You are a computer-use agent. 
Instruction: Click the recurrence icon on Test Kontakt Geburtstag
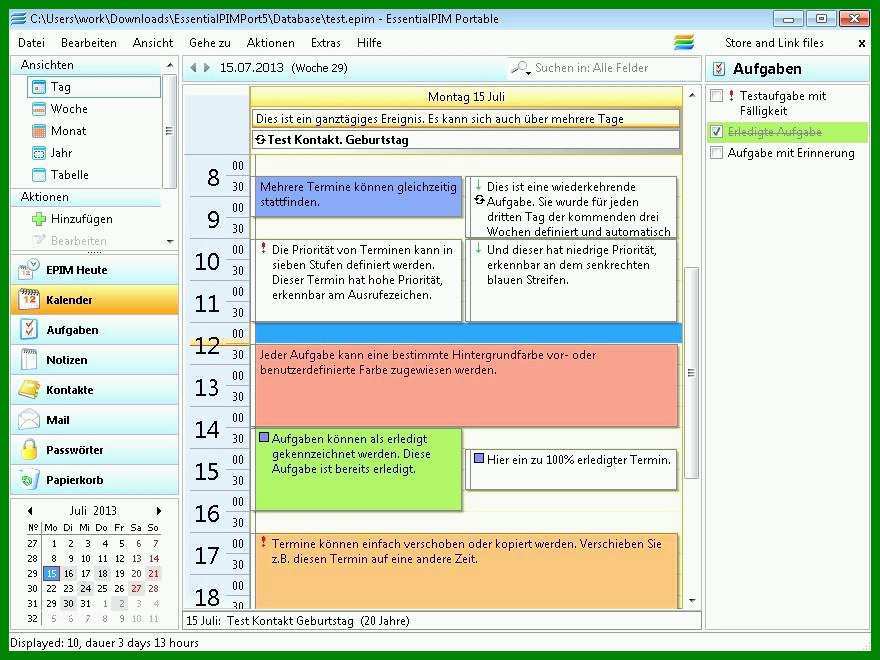click(260, 139)
